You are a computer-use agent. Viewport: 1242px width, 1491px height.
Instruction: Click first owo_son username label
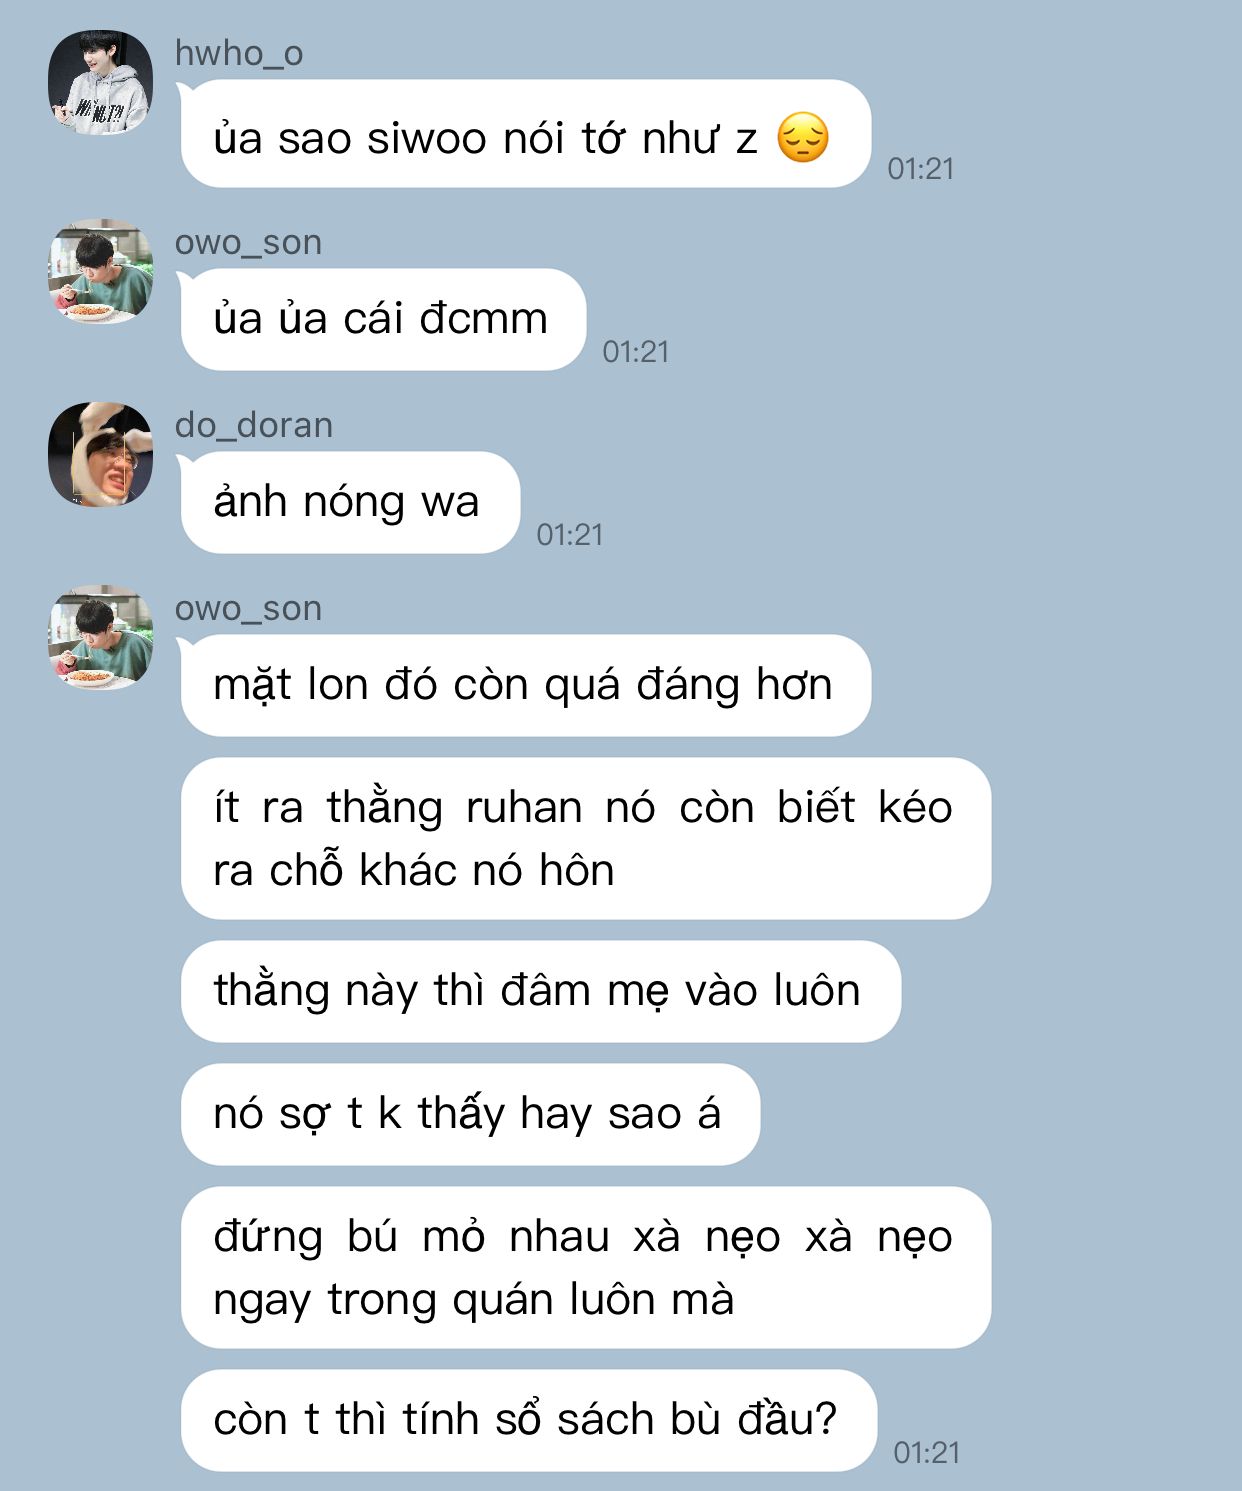pyautogui.click(x=248, y=242)
